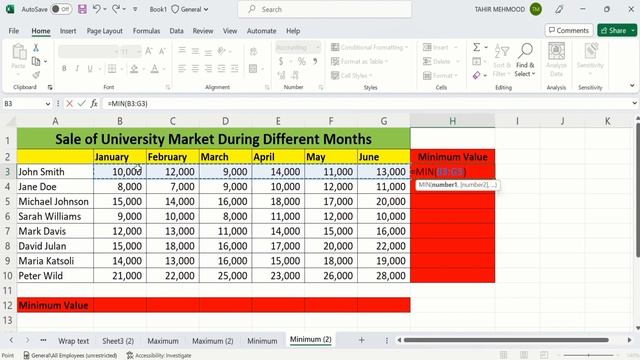640x360 pixels.
Task: Open Cell Styles dropdown
Action: [x=351, y=75]
